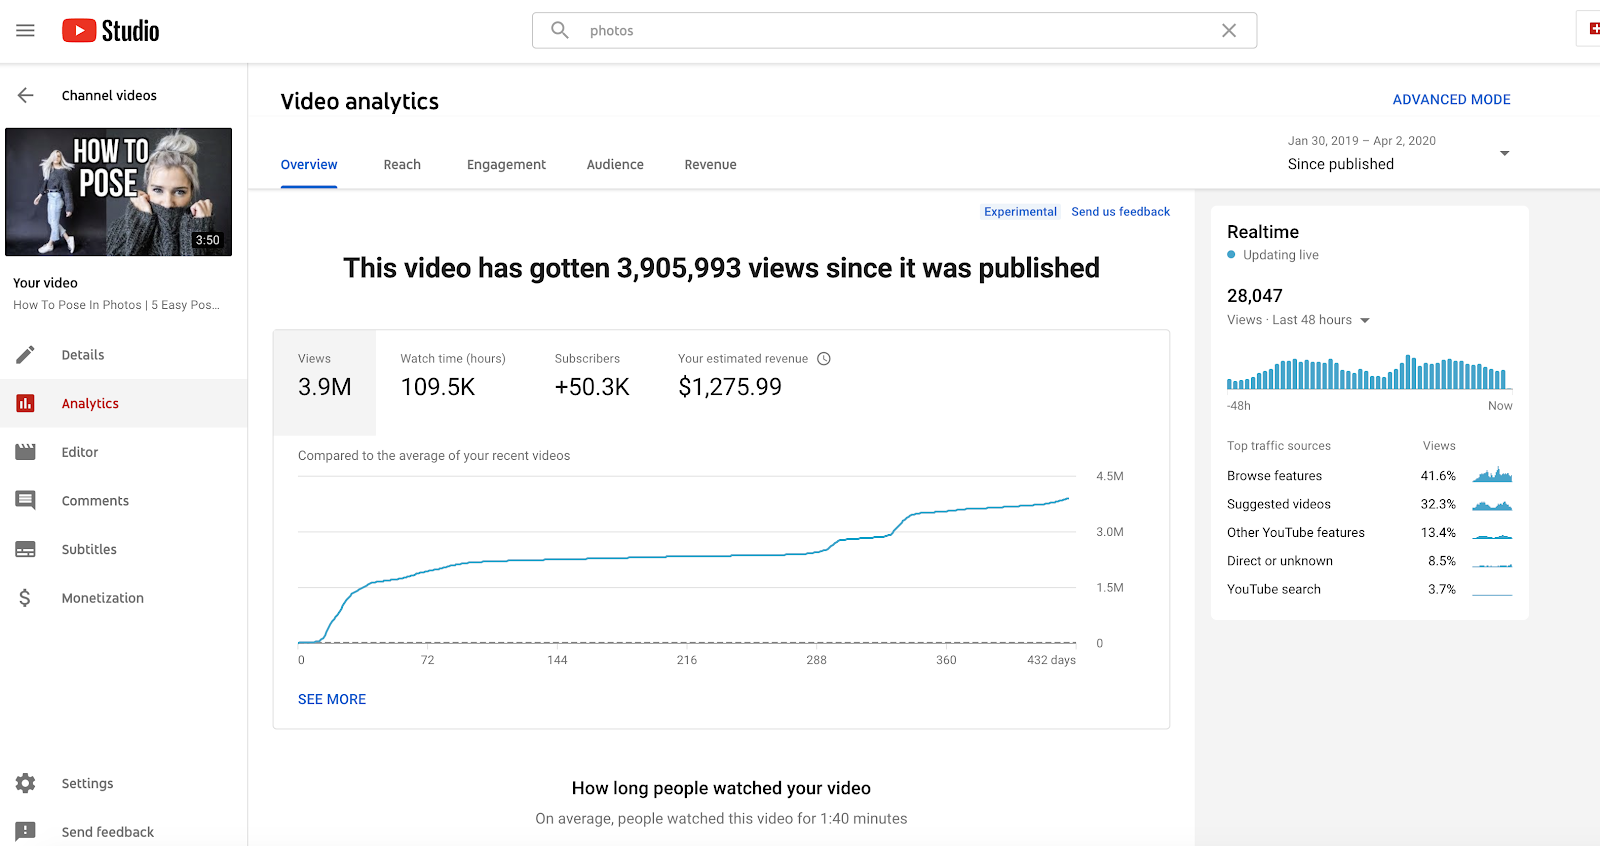Switch to the Revenue tab

coord(710,165)
